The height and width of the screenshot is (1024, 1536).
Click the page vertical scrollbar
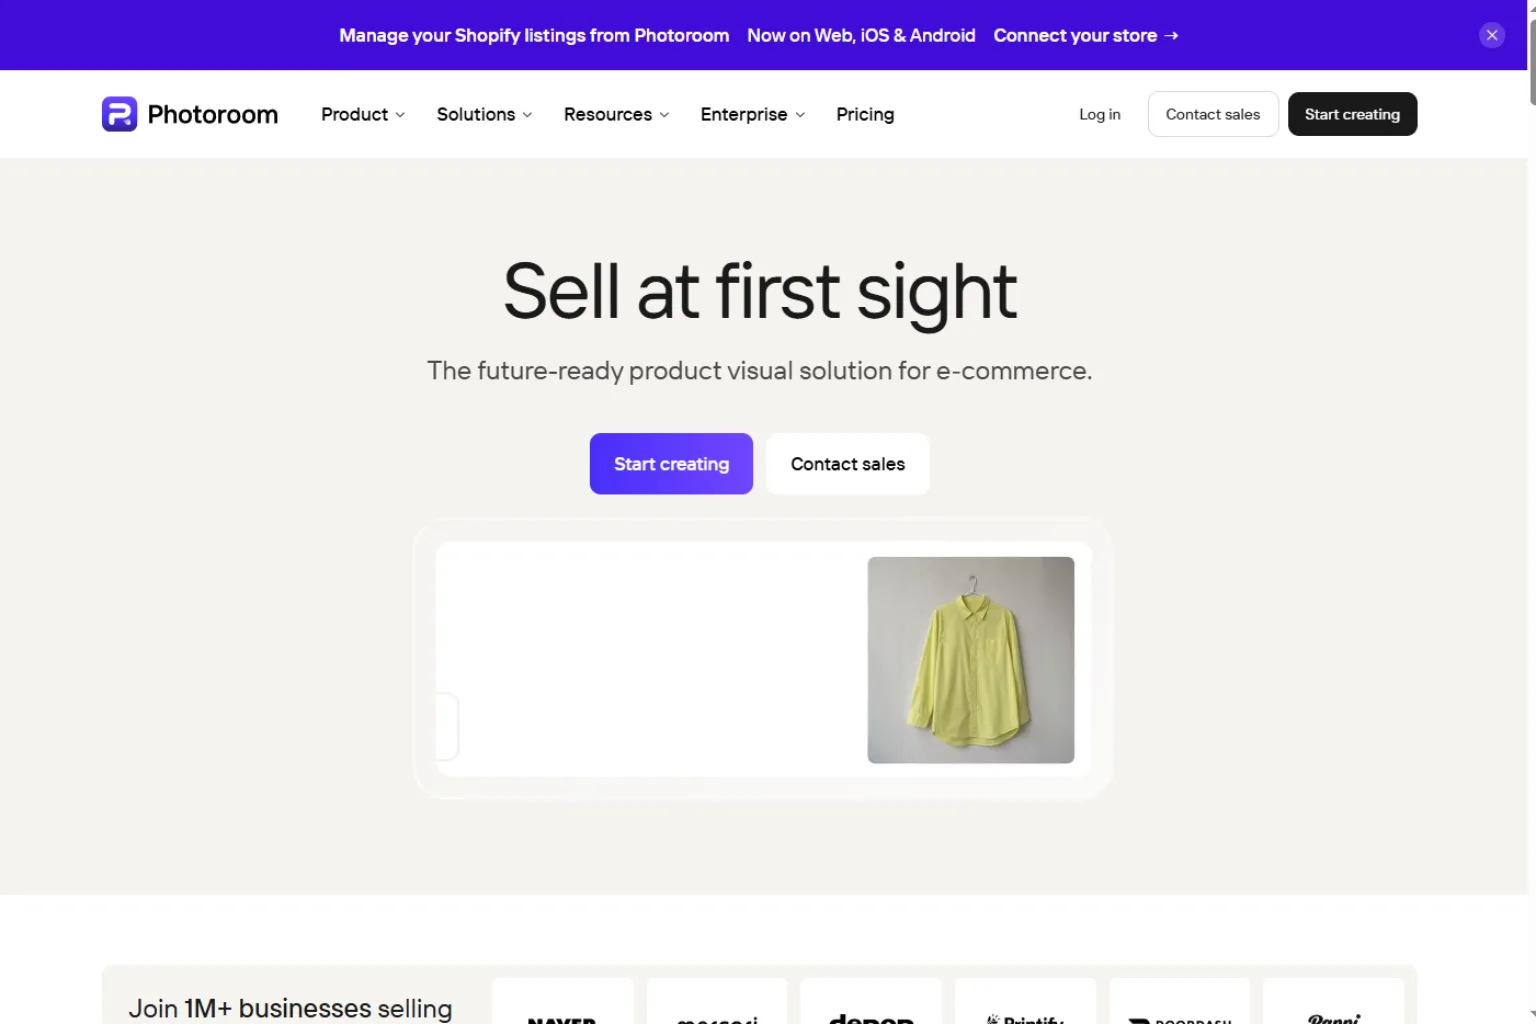click(1531, 512)
